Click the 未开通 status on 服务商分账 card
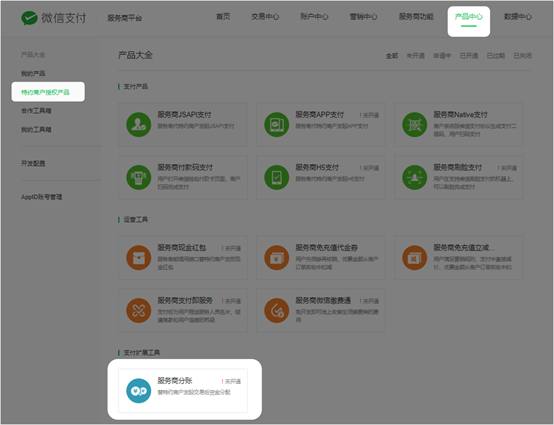Viewport: 554px width, 425px height. (x=231, y=382)
